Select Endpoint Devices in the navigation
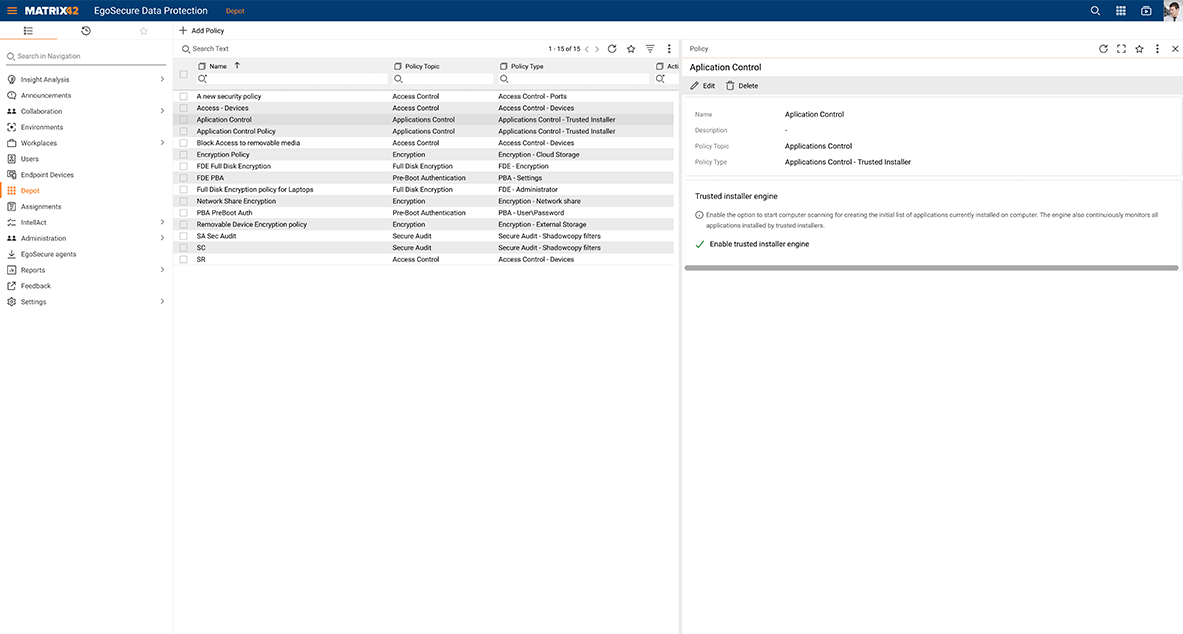The height and width of the screenshot is (634, 1183). (52, 174)
